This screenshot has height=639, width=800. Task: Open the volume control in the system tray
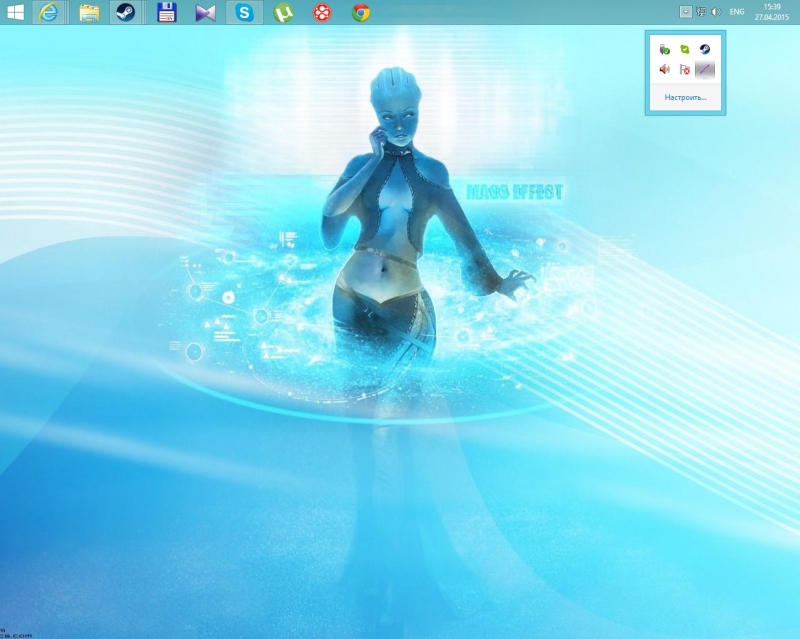(x=716, y=12)
